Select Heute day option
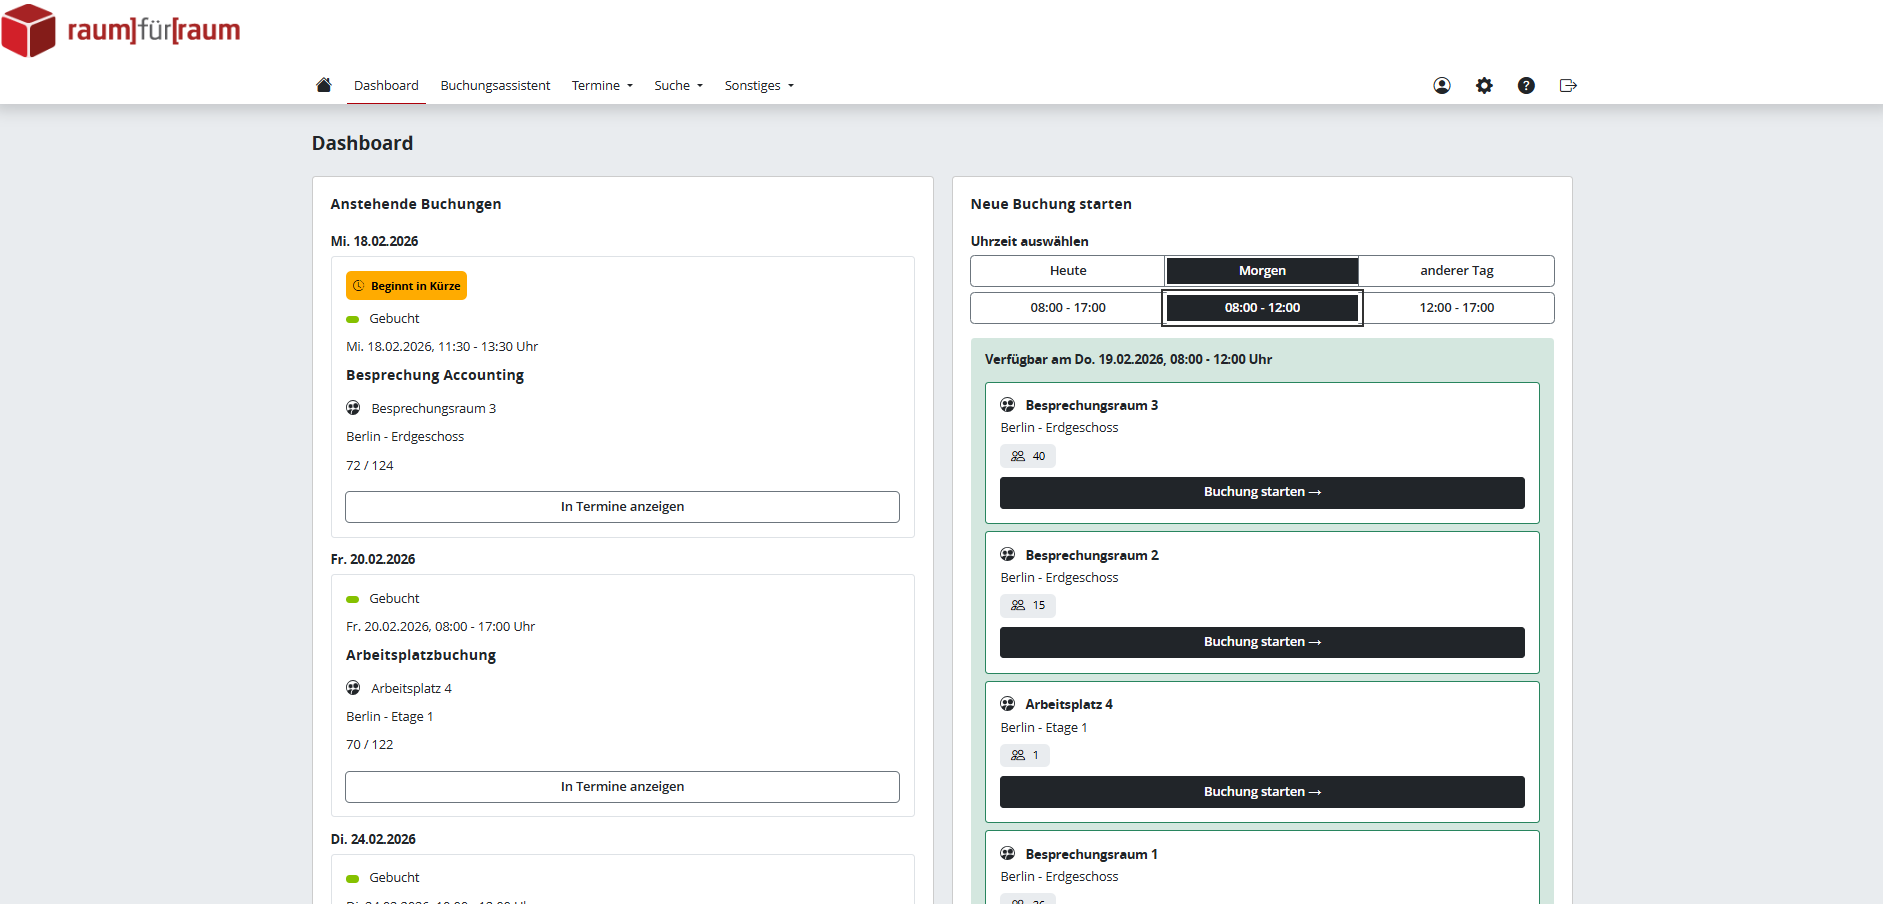This screenshot has height=904, width=1883. [x=1068, y=271]
